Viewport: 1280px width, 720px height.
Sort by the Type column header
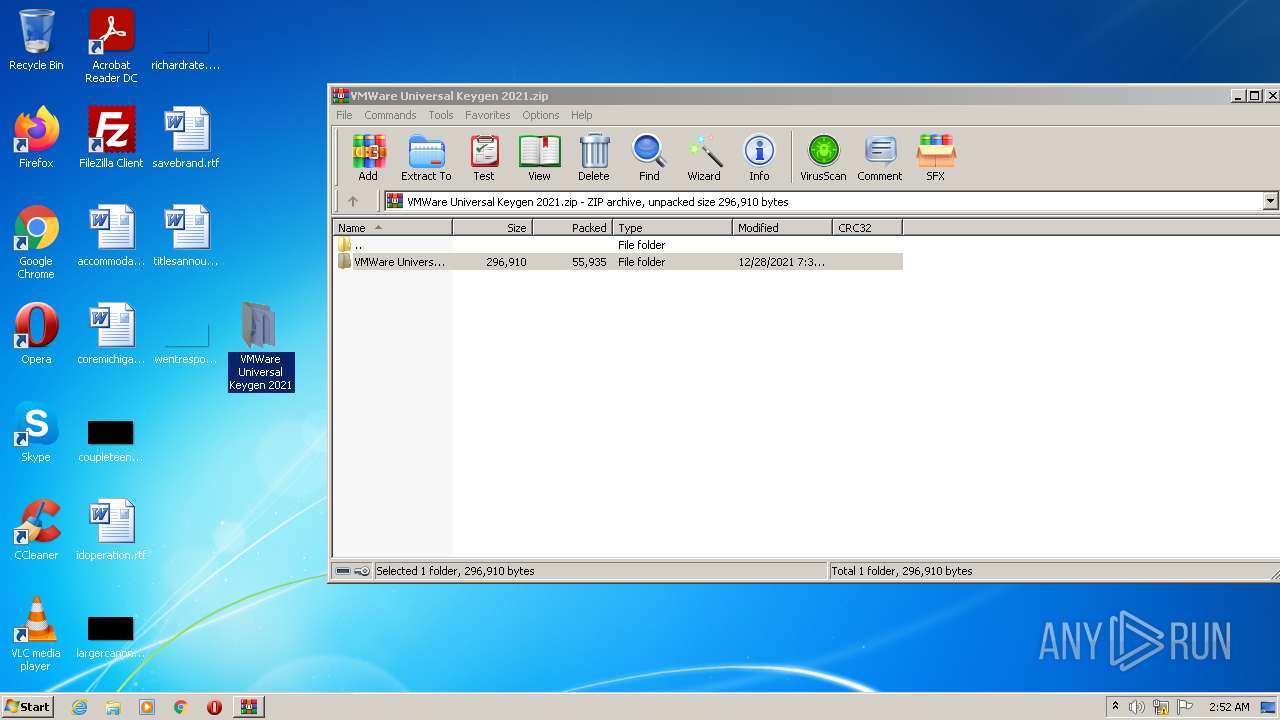[x=672, y=228]
